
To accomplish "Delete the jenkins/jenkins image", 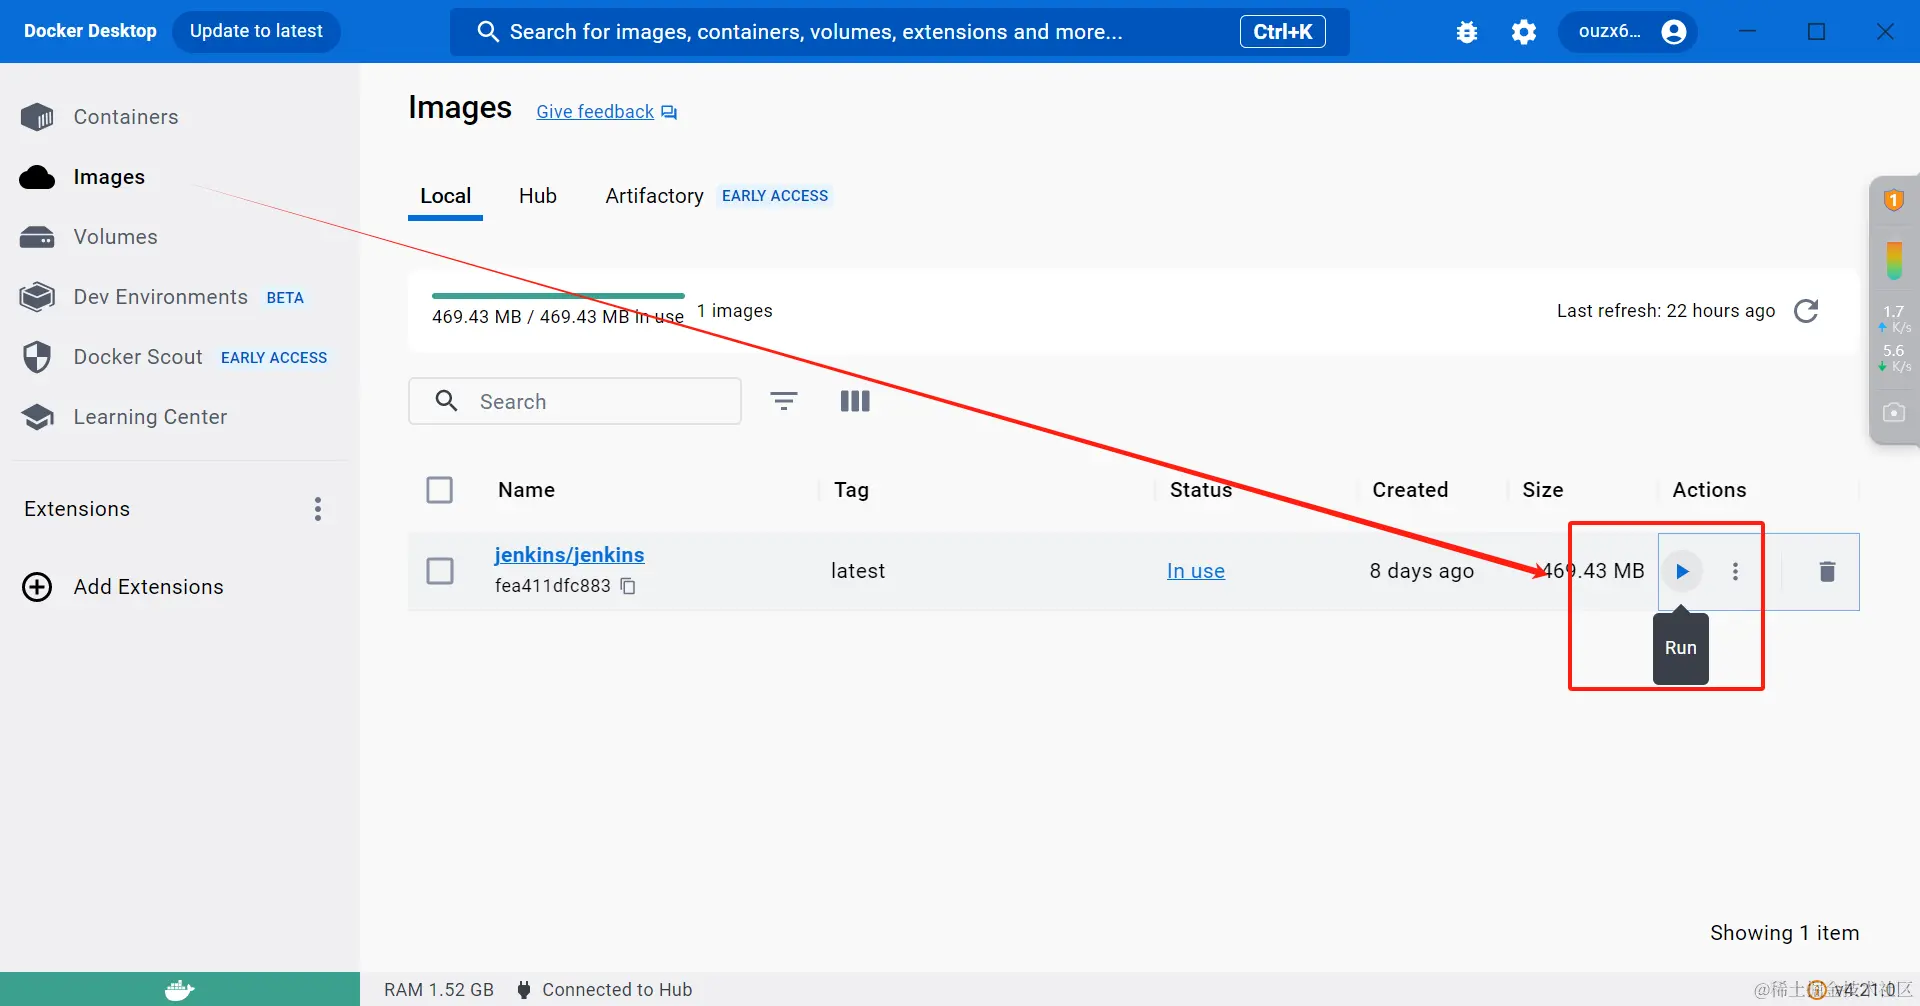I will [1827, 571].
